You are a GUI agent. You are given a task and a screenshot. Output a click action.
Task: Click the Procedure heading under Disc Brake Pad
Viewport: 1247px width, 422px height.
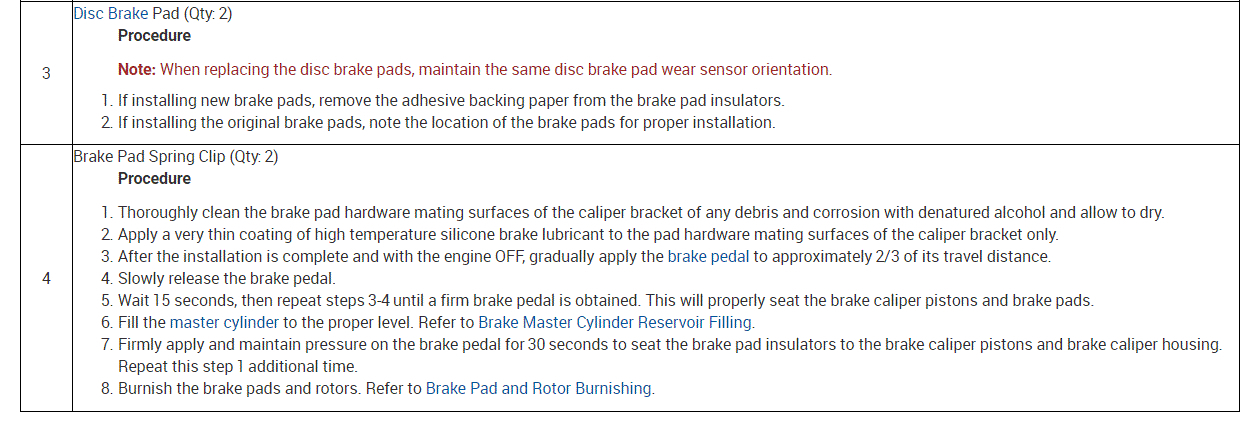pos(154,36)
